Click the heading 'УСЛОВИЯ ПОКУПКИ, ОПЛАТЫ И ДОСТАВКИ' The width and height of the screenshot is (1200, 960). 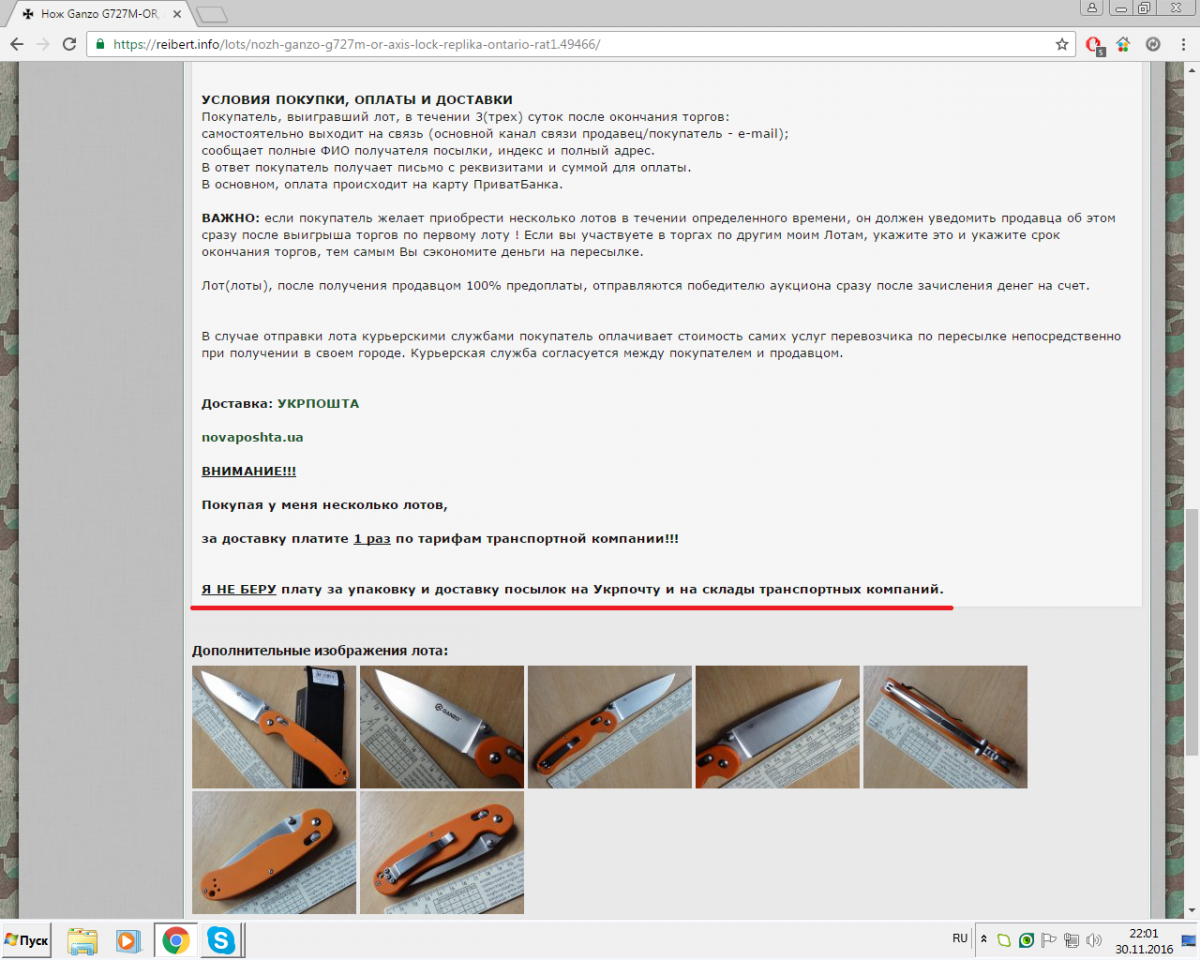(357, 100)
